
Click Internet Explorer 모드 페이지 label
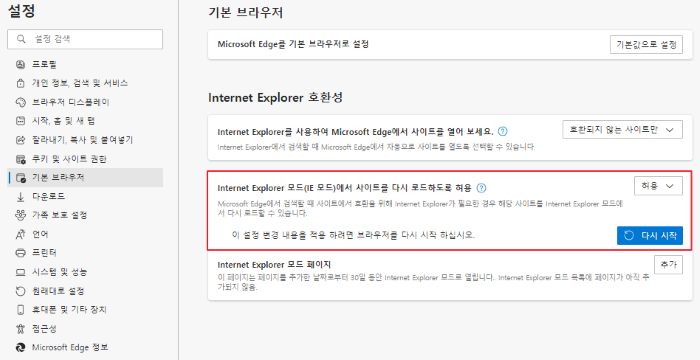point(274,264)
